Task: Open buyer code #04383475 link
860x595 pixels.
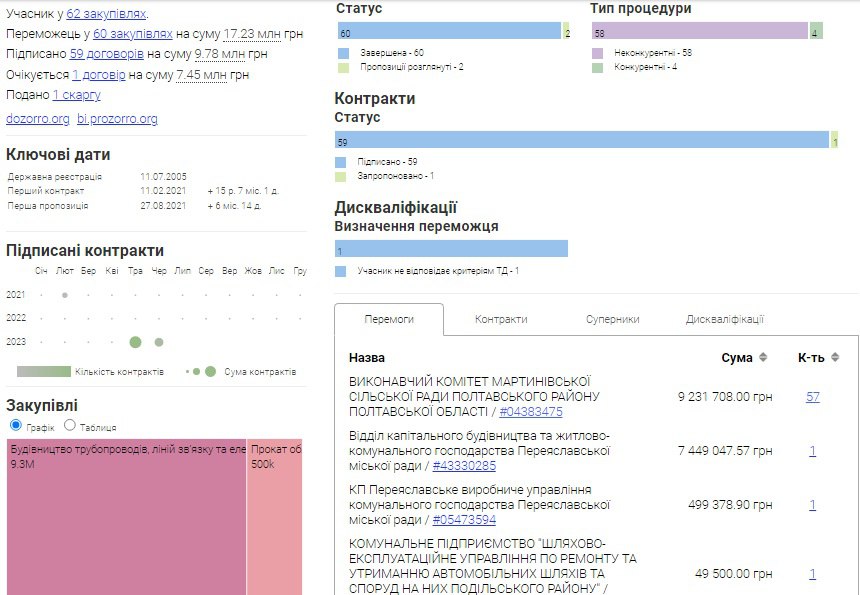Action: (530, 412)
